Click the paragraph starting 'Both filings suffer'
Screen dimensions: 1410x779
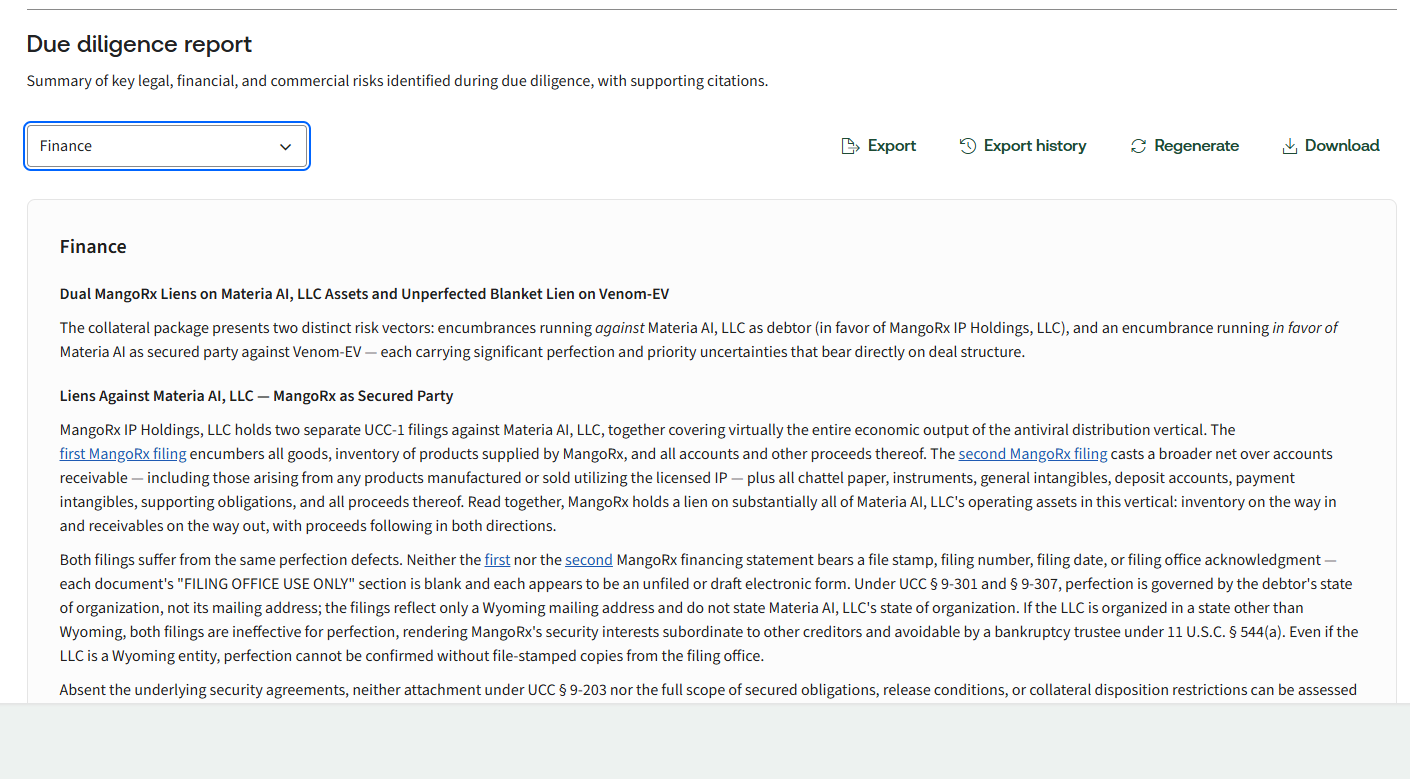pos(709,608)
